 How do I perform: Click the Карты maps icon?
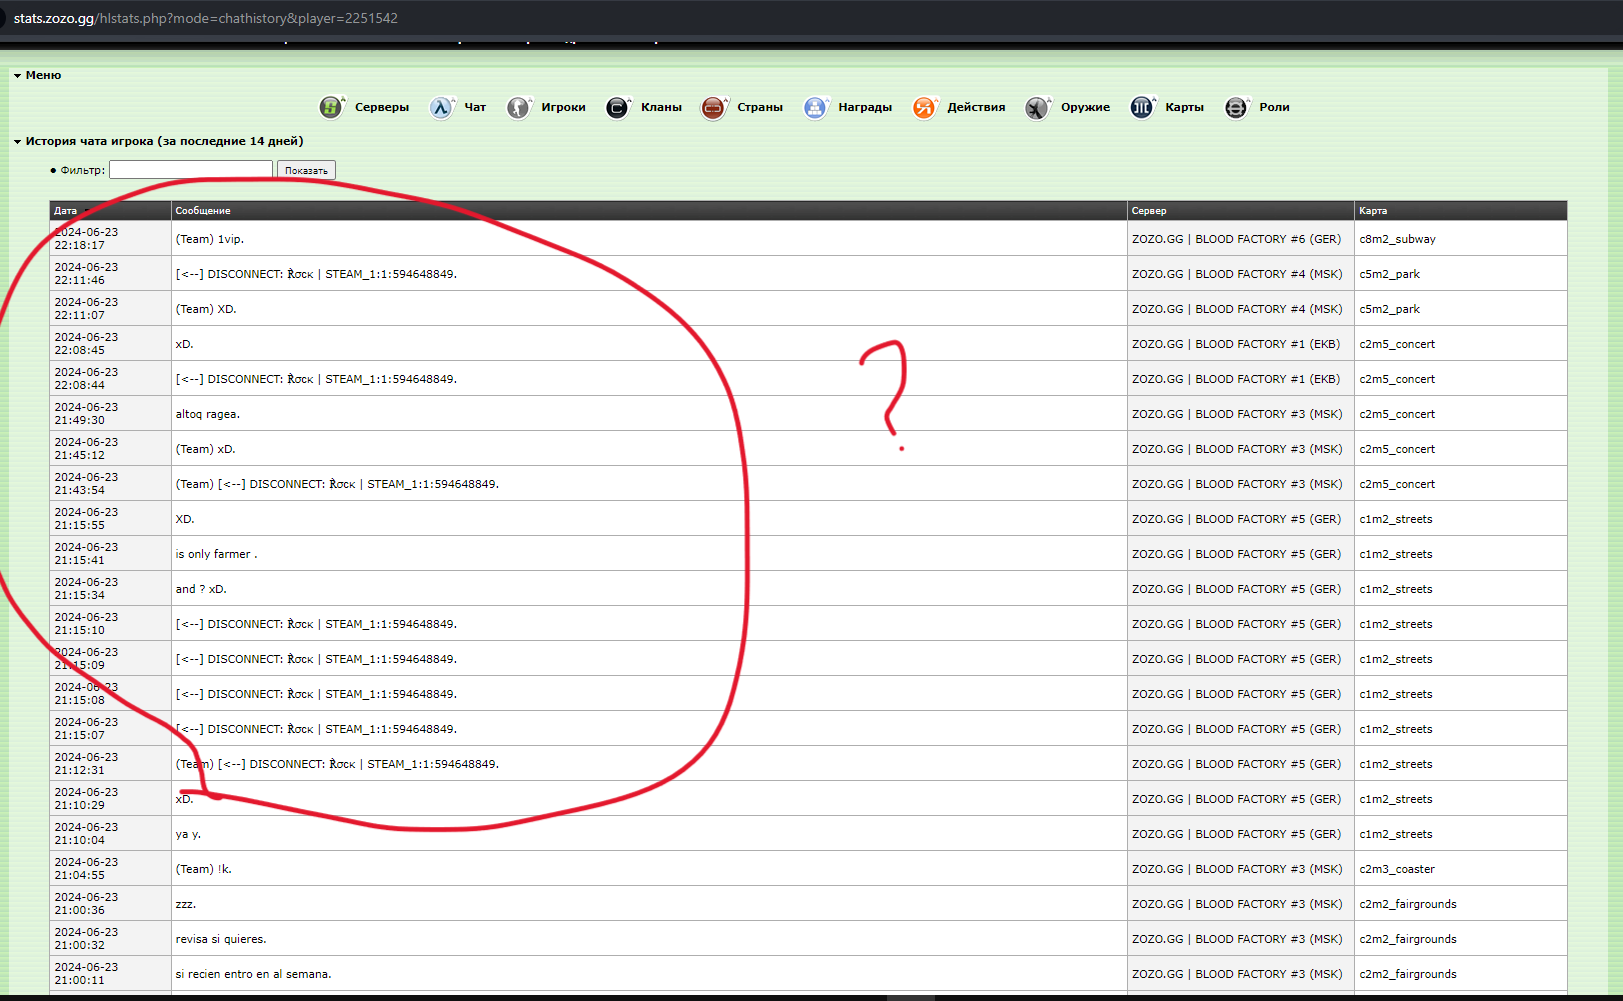[x=1142, y=107]
